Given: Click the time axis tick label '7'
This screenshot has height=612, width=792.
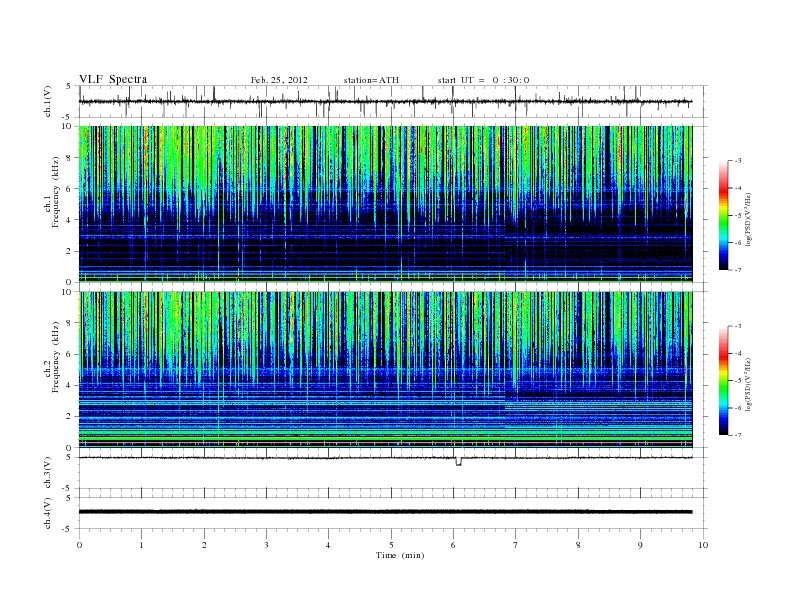Looking at the screenshot, I should (516, 545).
